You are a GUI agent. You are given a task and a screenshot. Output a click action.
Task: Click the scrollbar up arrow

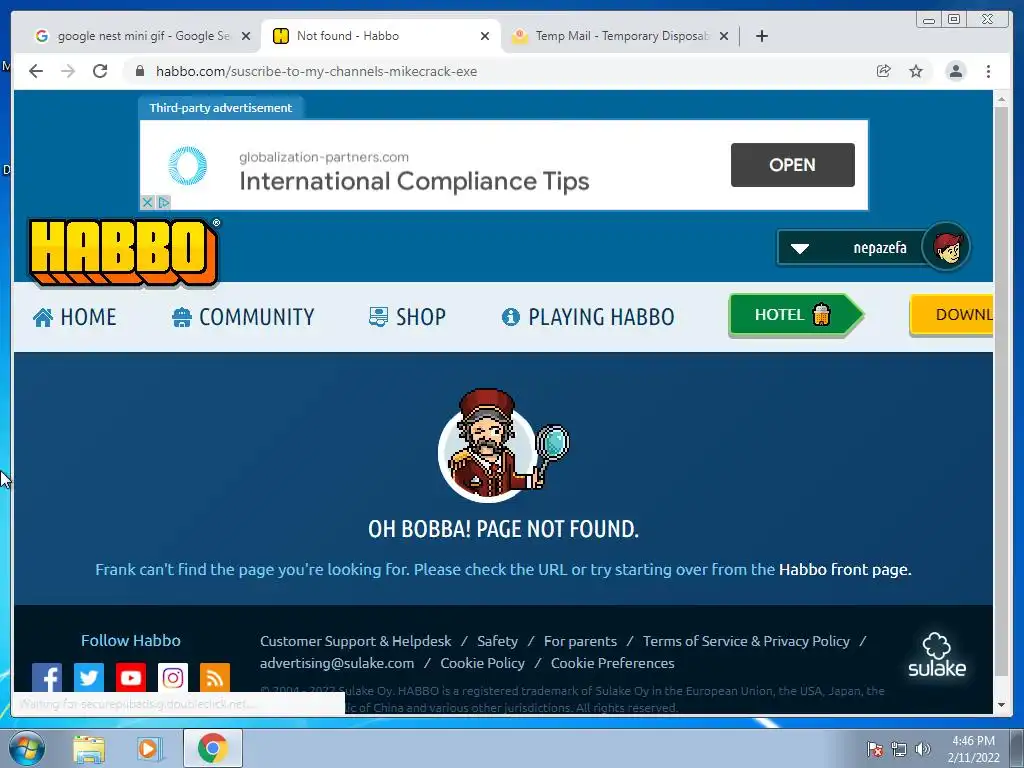click(1001, 99)
